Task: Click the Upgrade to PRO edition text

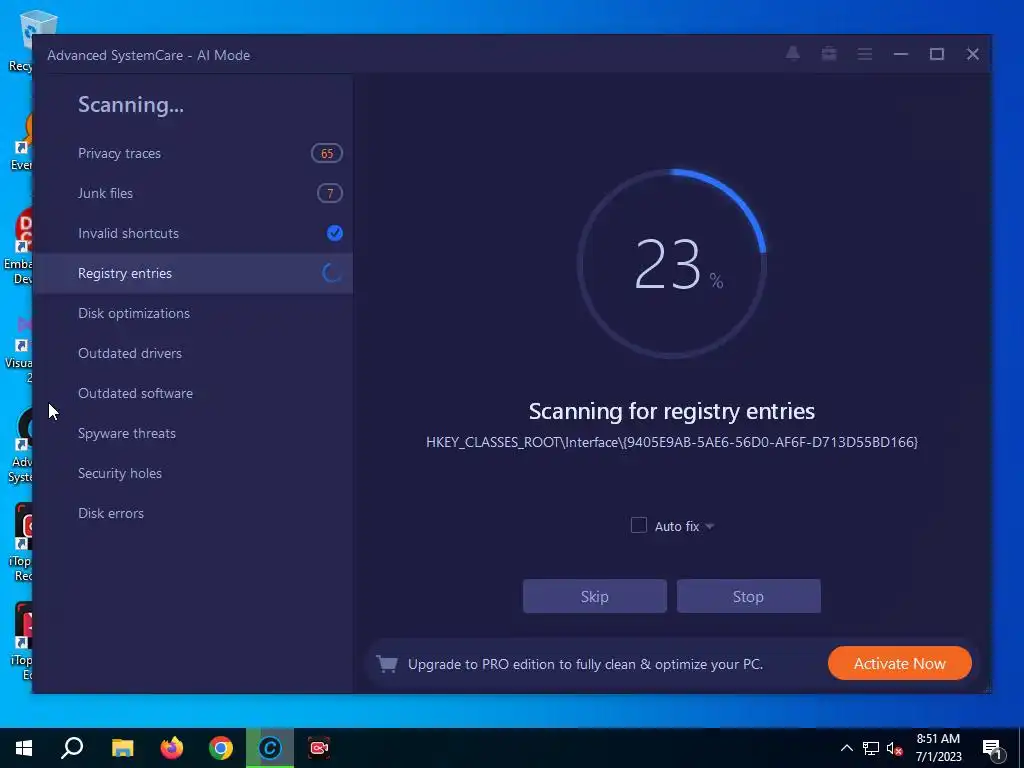Action: (x=585, y=664)
